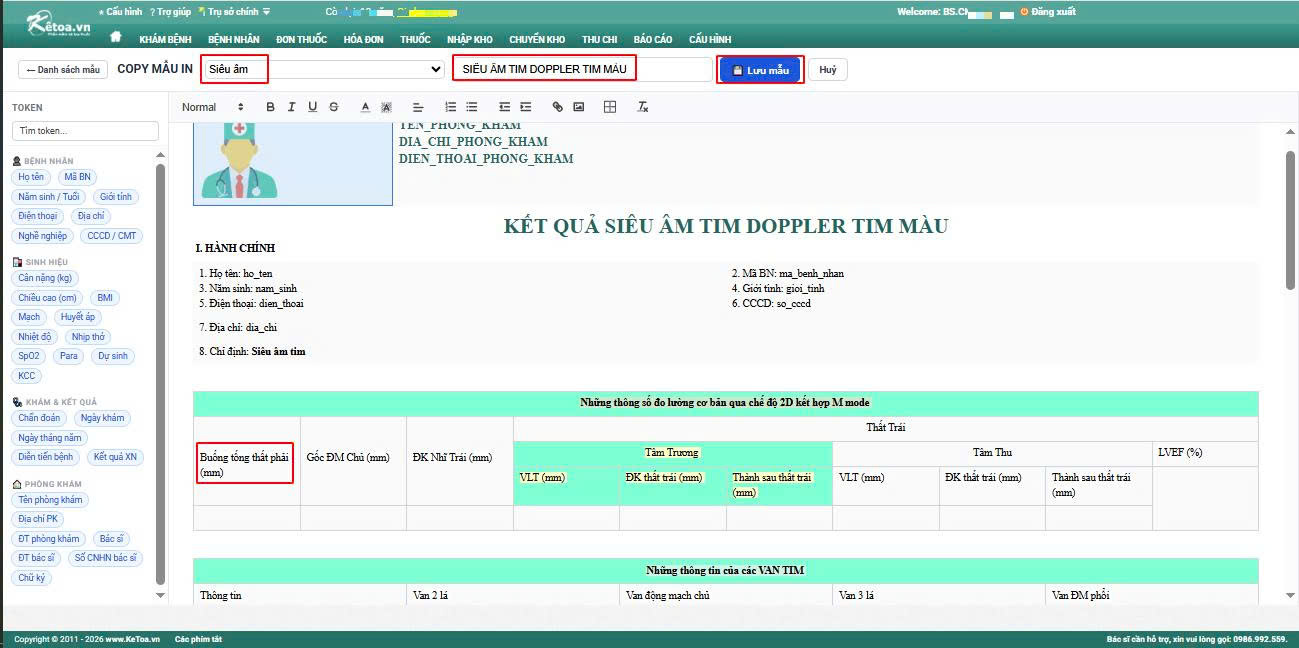Insert the Giới tính token
The height and width of the screenshot is (648, 1299).
[116, 197]
